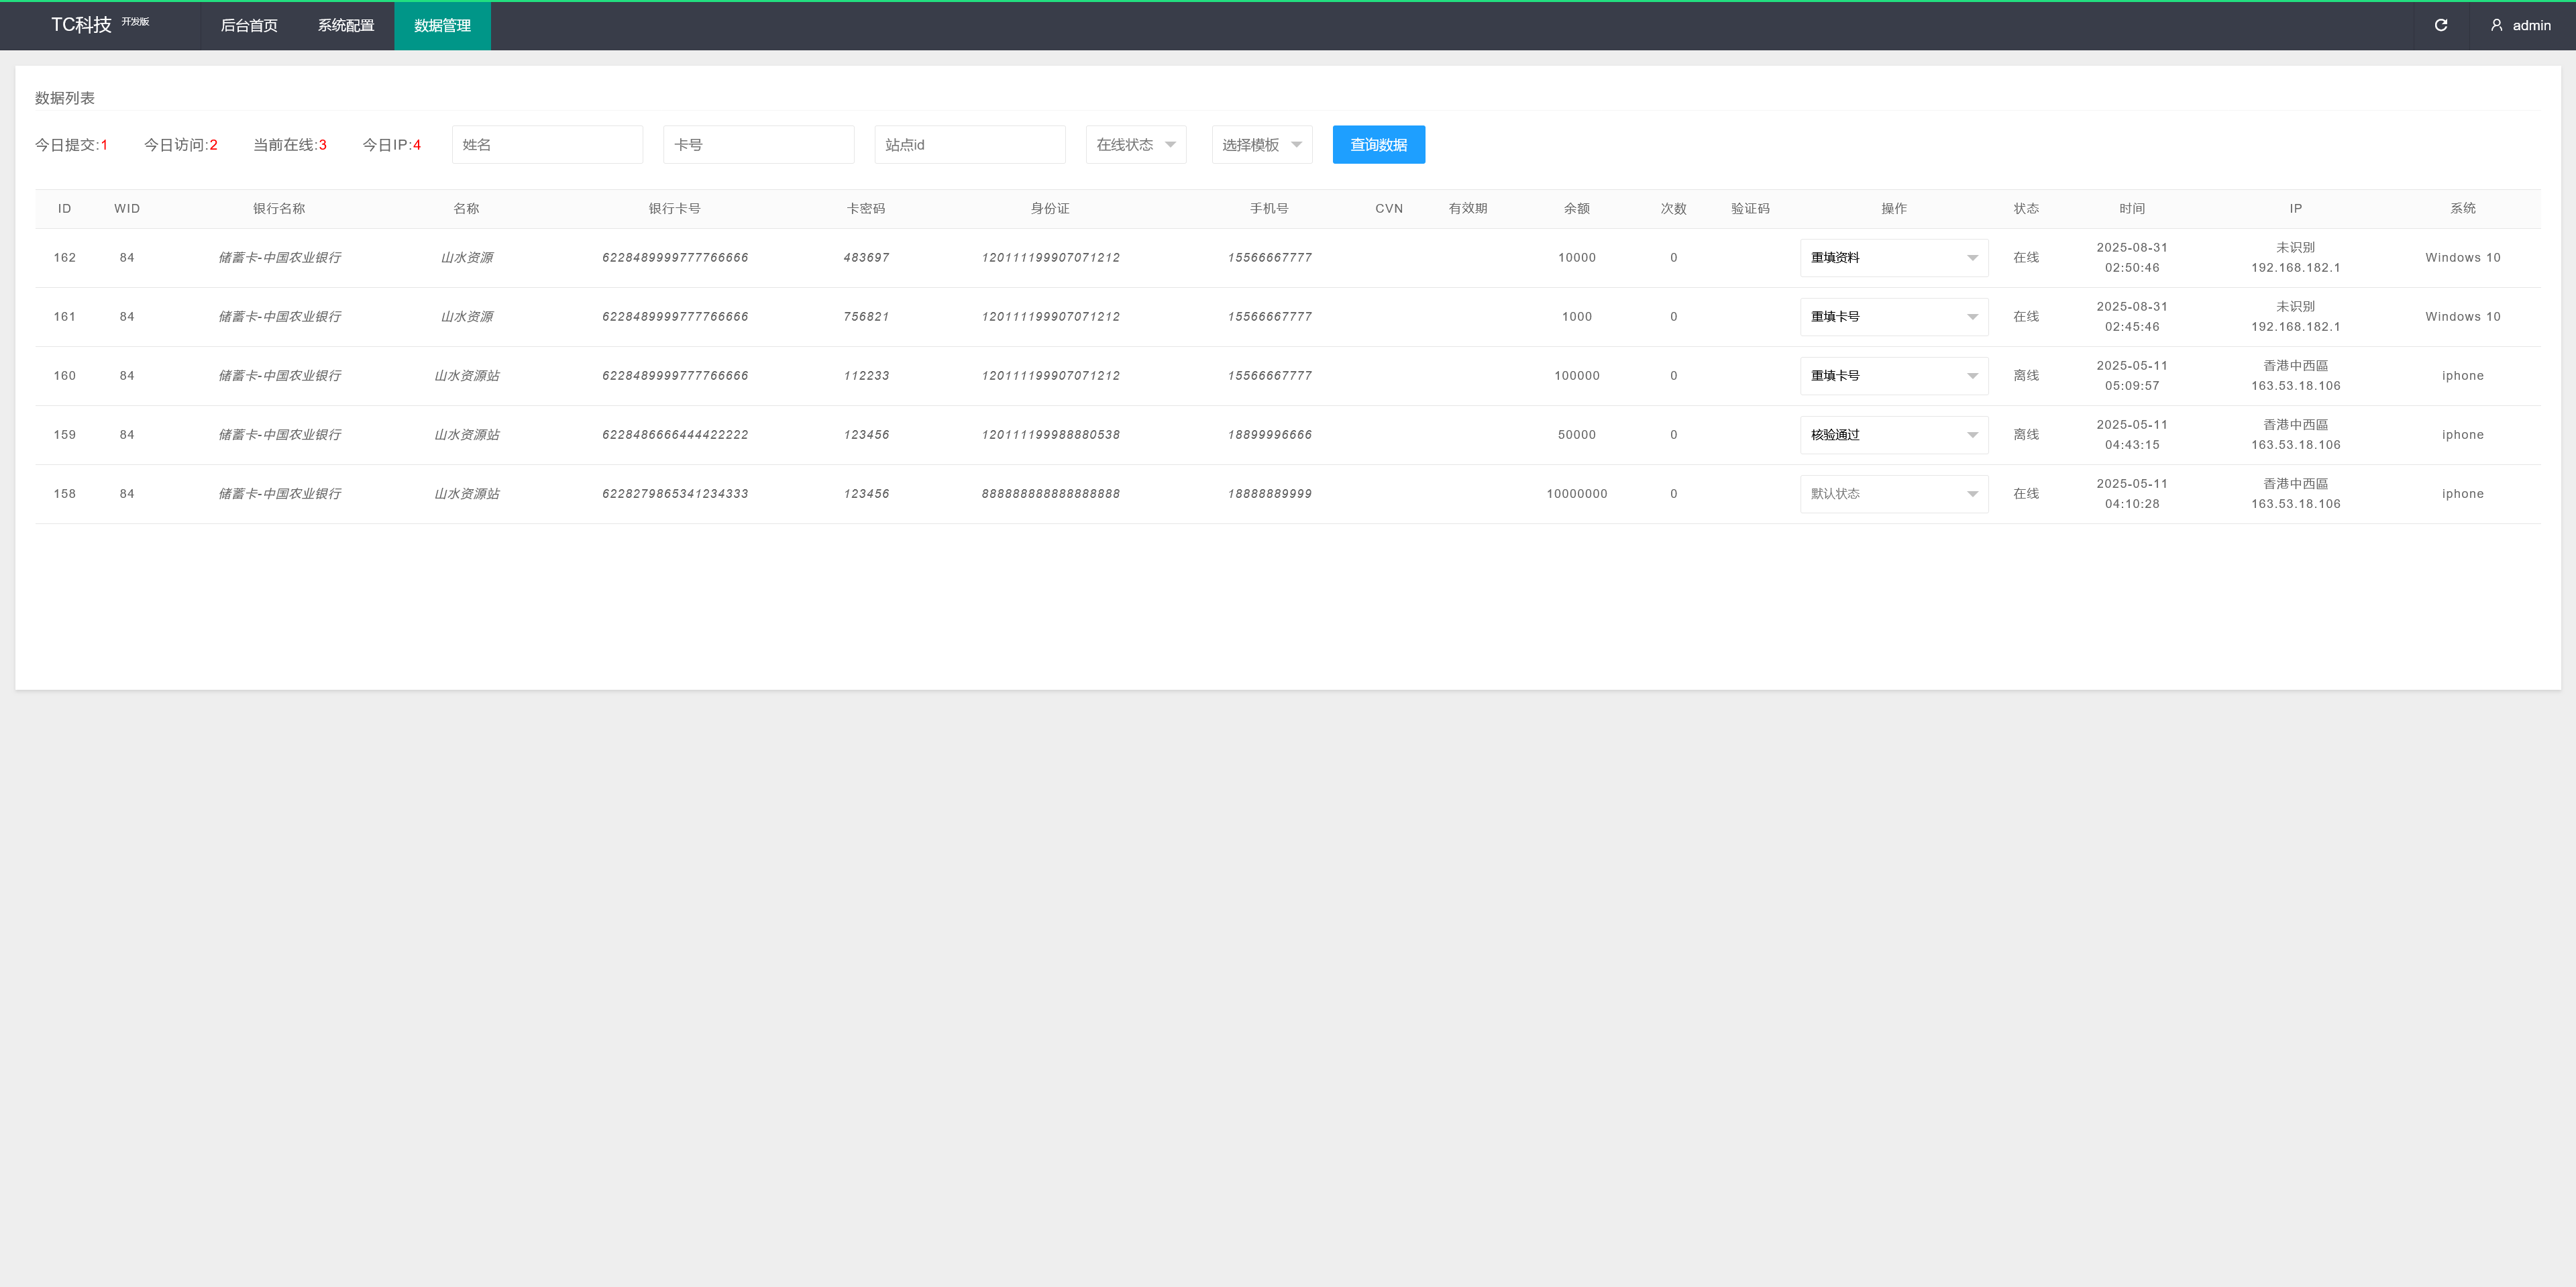Viewport: 2576px width, 1287px height.
Task: Focus the 卡号 search field
Action: pyautogui.click(x=758, y=145)
